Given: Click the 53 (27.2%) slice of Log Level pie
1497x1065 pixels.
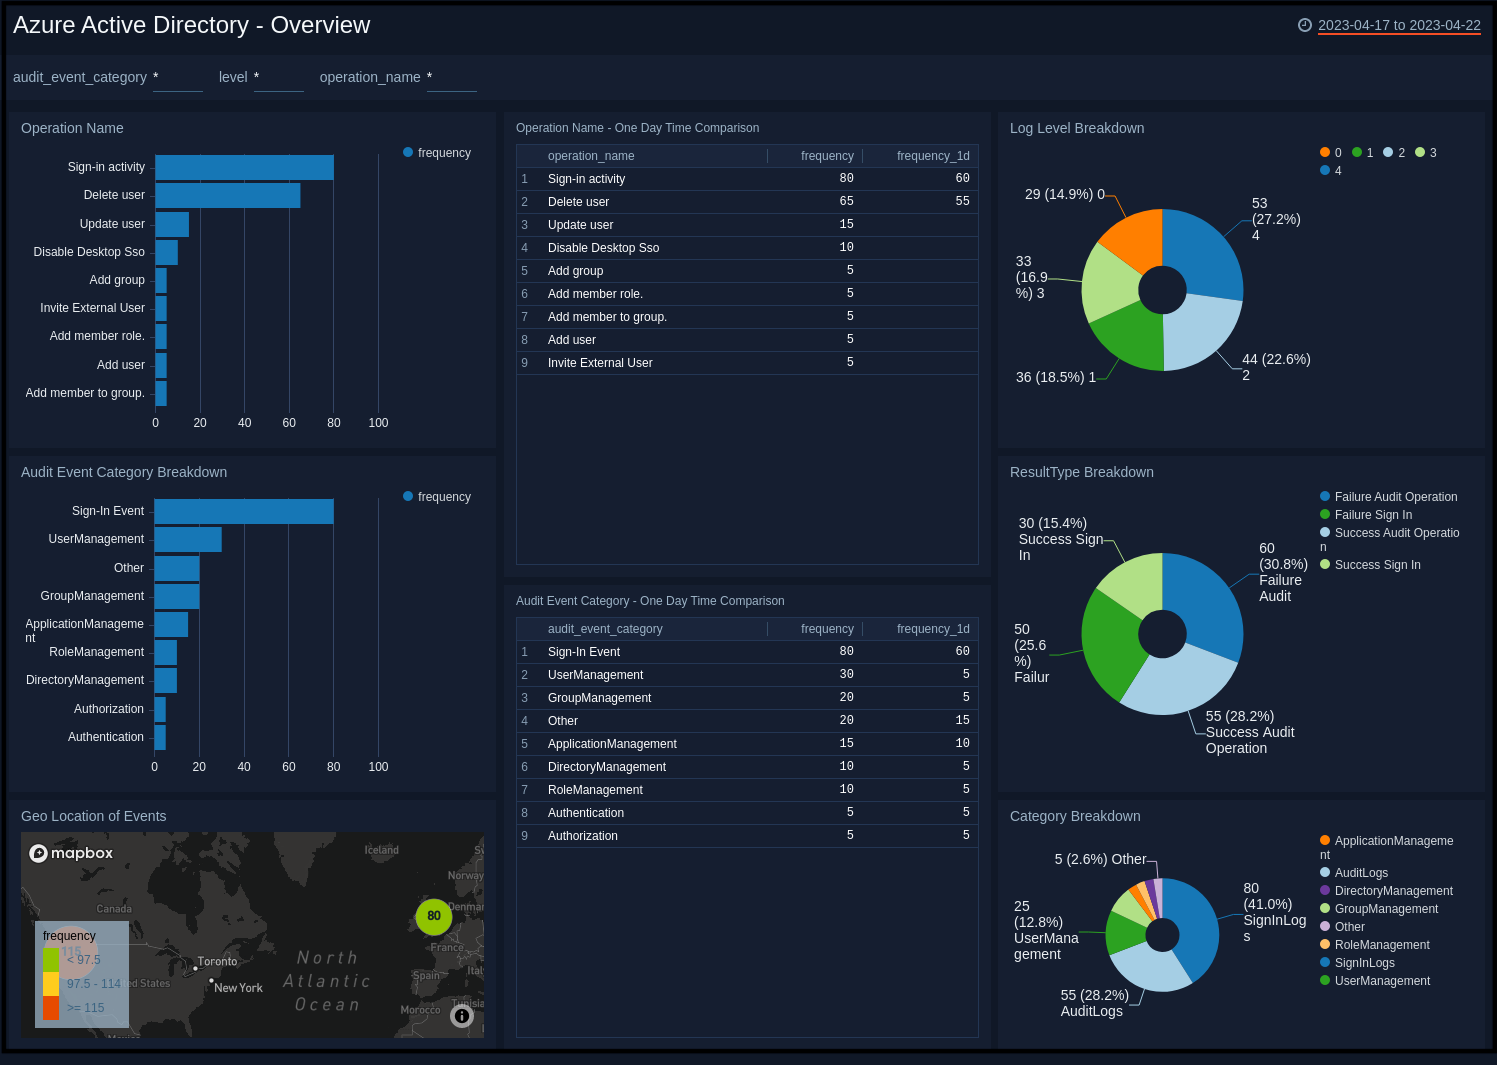Looking at the screenshot, I should pyautogui.click(x=1205, y=249).
